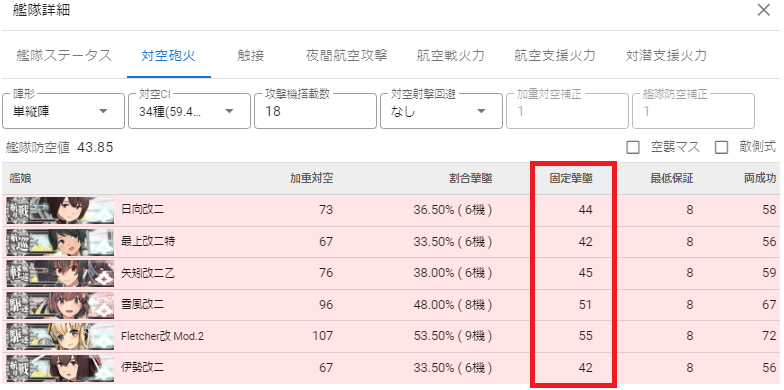Open the 触接 tab

coord(250,56)
